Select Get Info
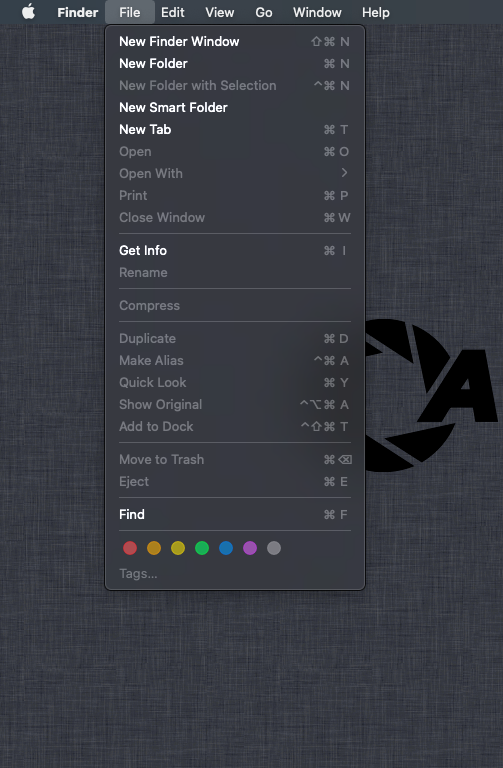This screenshot has width=503, height=768. pyautogui.click(x=235, y=251)
